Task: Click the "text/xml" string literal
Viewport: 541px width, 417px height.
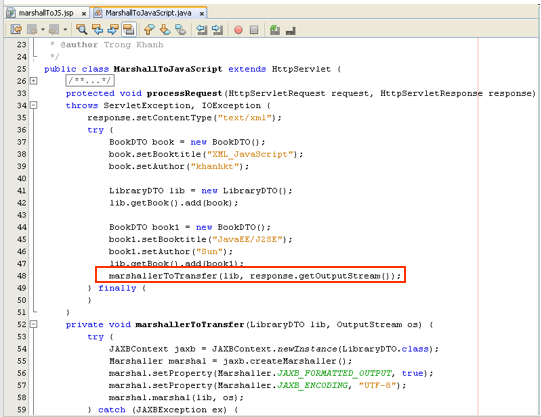Action: (x=245, y=118)
